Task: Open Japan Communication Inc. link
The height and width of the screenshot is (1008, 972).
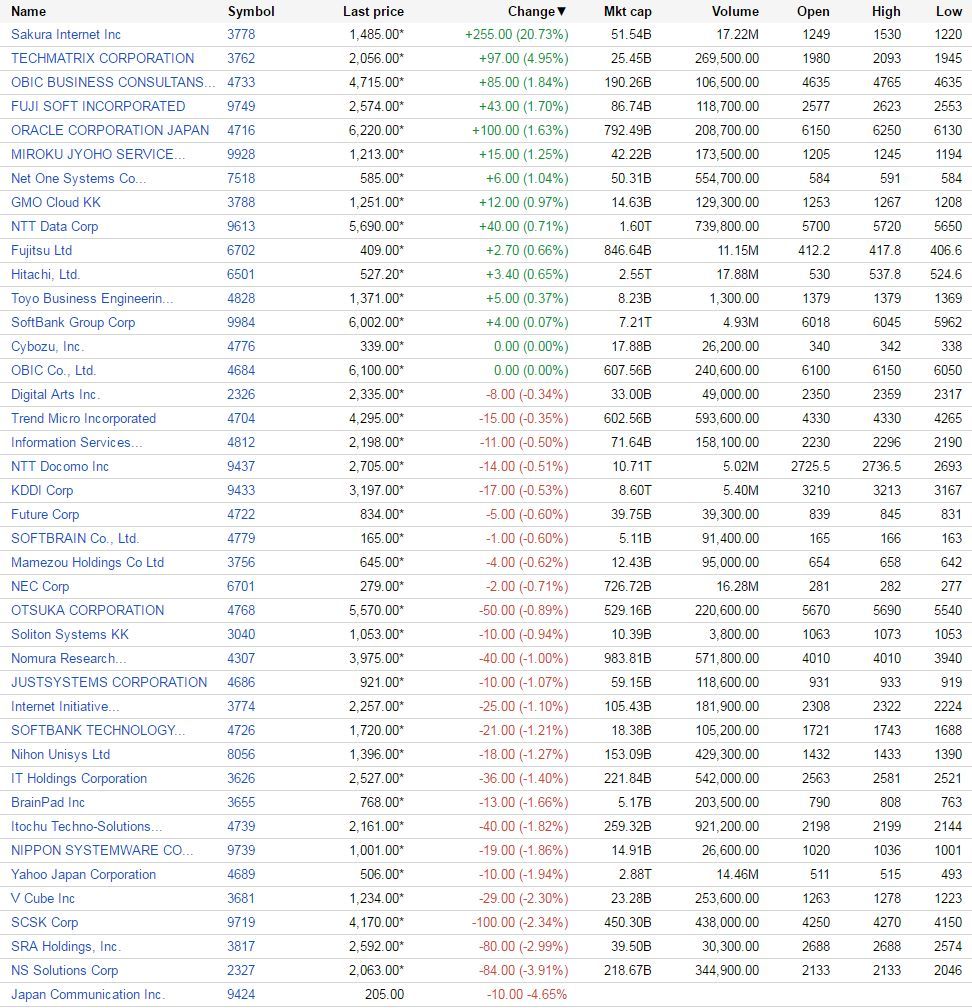Action: coord(88,994)
